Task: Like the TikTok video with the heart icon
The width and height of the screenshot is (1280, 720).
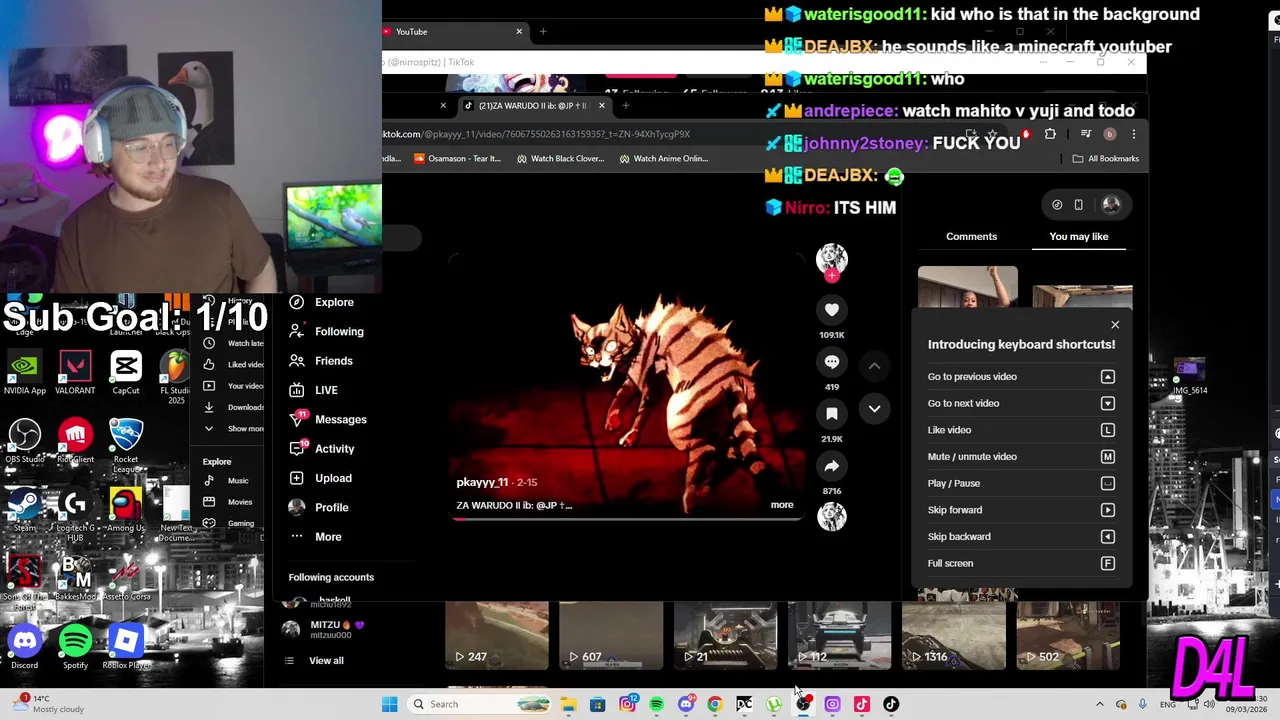Action: [x=832, y=310]
